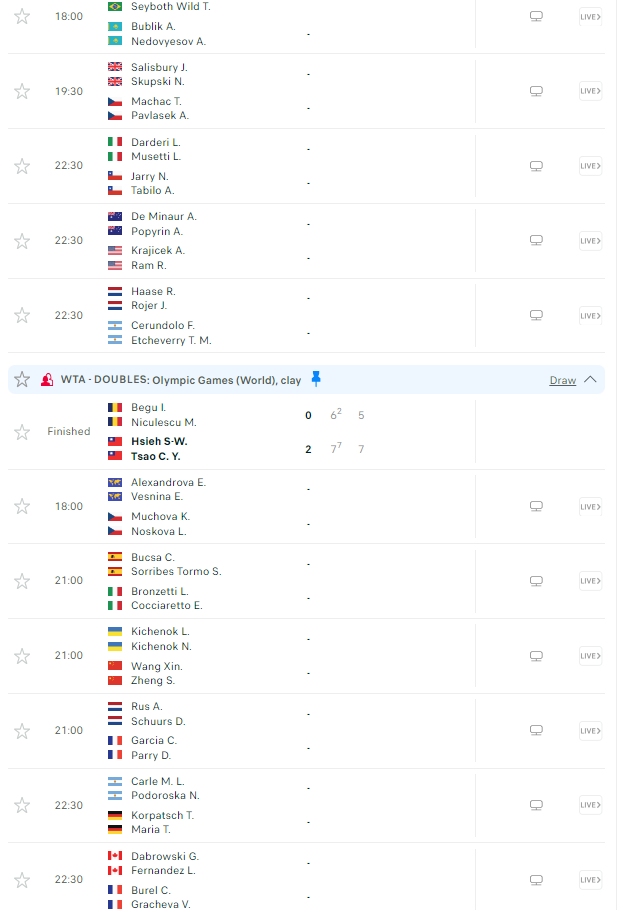Show TV channels for Rus/Schuurs match

coord(536,730)
